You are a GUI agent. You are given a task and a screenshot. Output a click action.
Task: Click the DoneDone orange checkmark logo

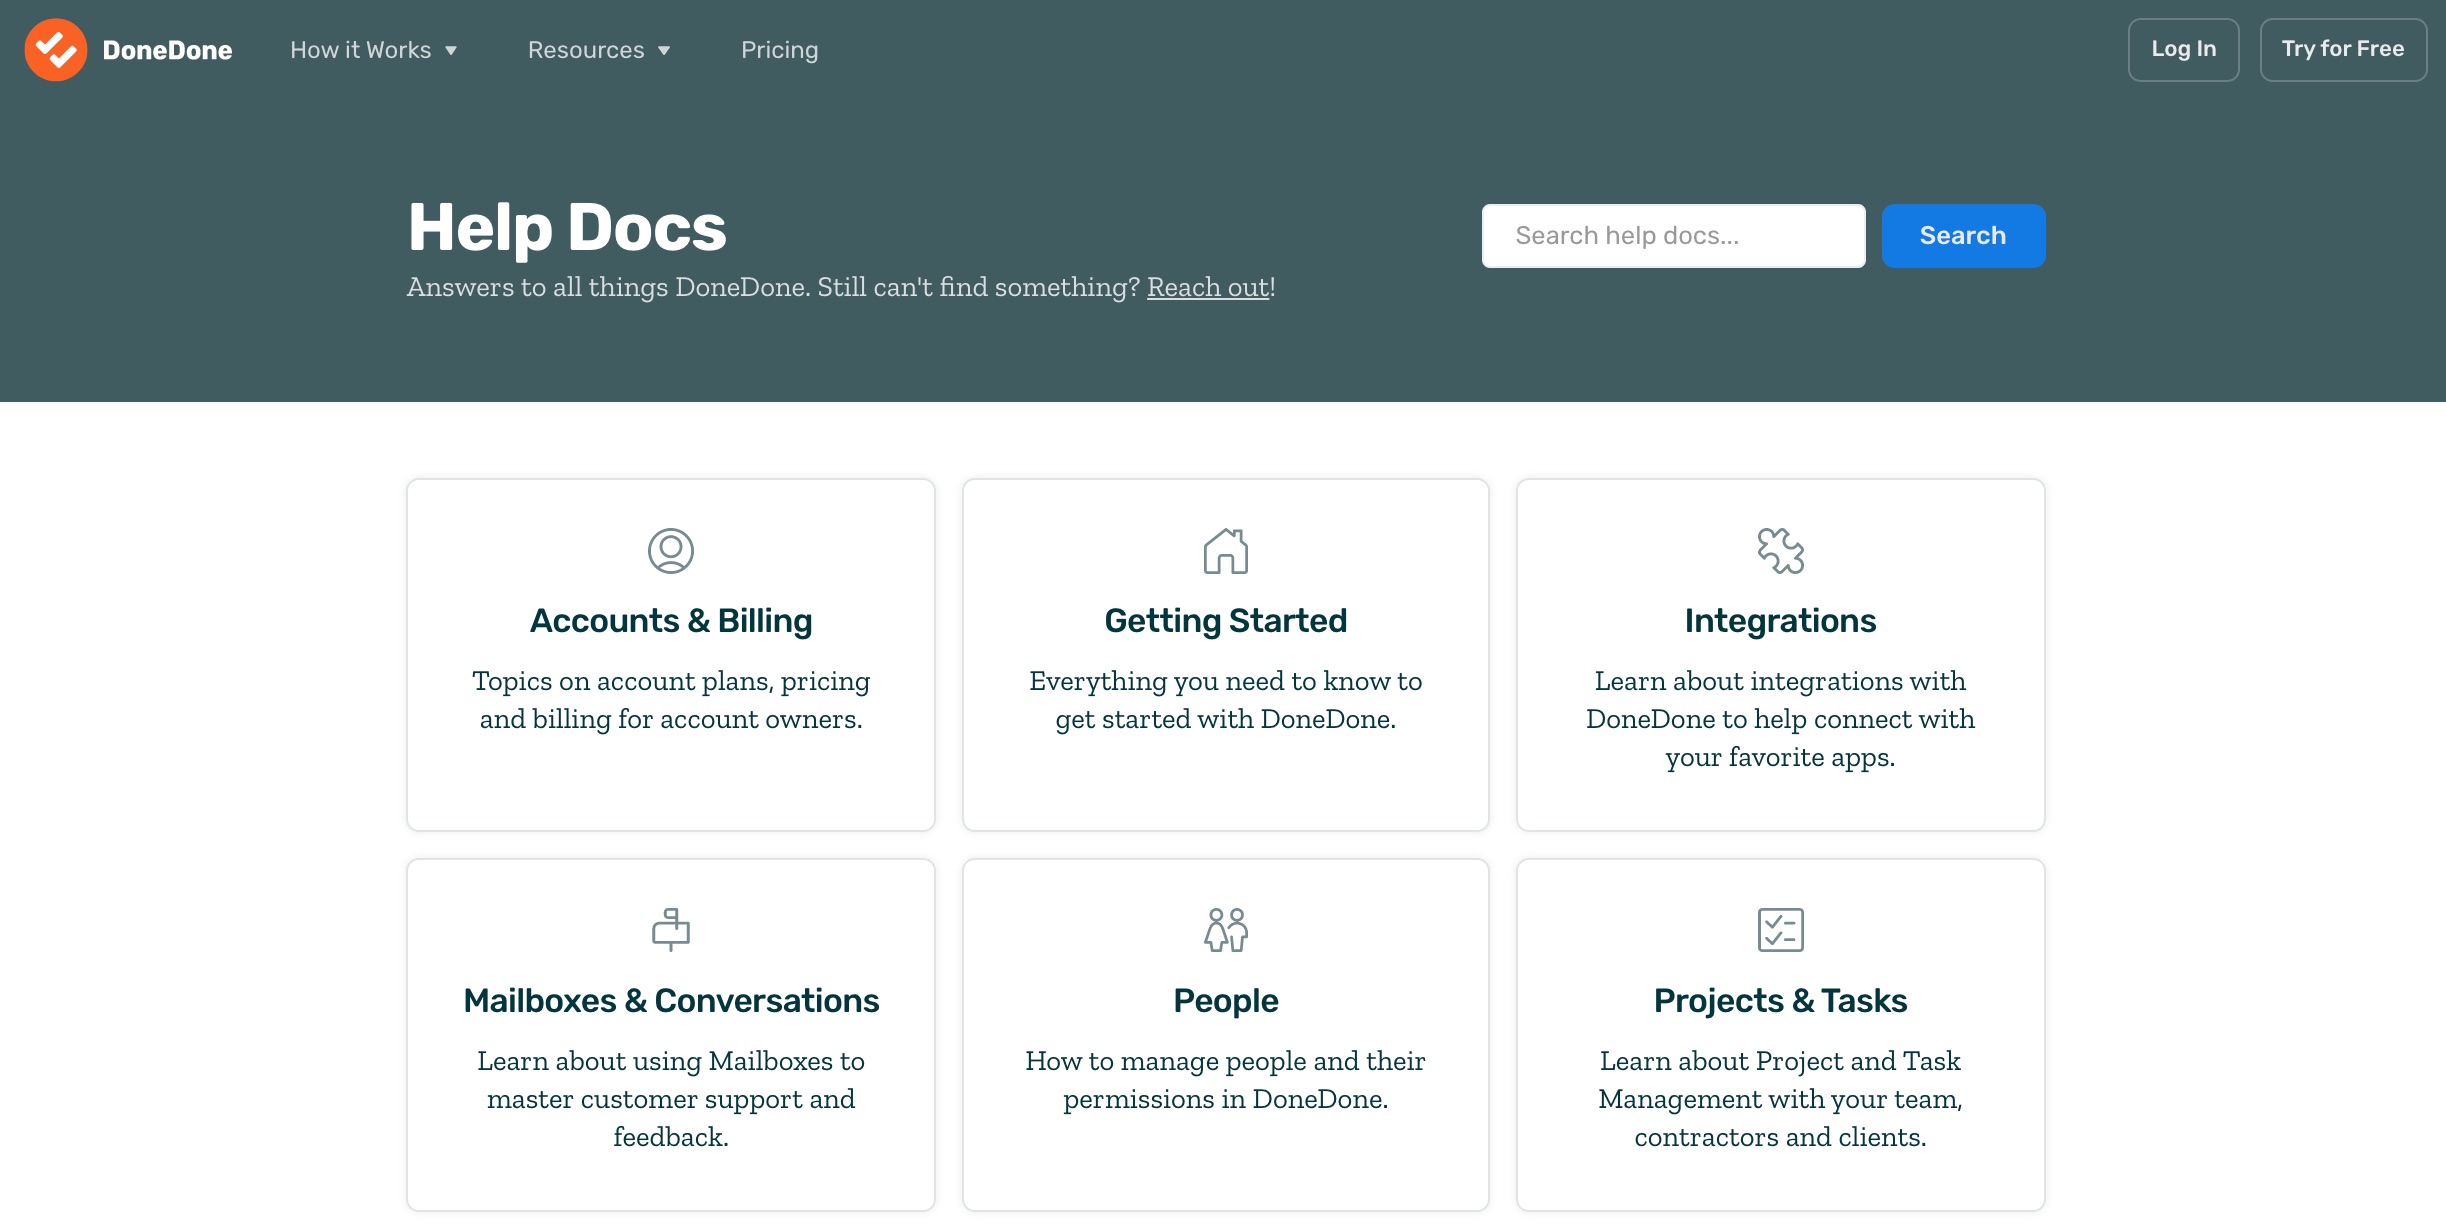tap(56, 50)
